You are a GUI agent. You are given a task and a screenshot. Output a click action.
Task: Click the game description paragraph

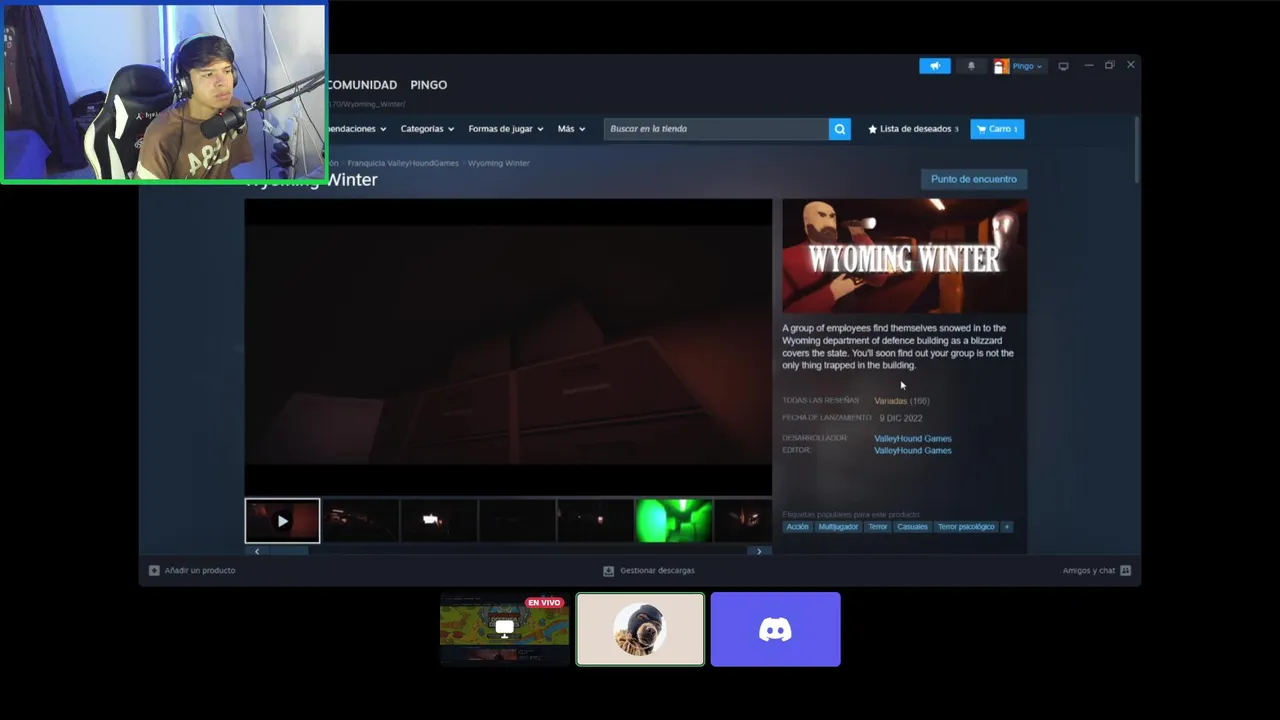click(898, 347)
